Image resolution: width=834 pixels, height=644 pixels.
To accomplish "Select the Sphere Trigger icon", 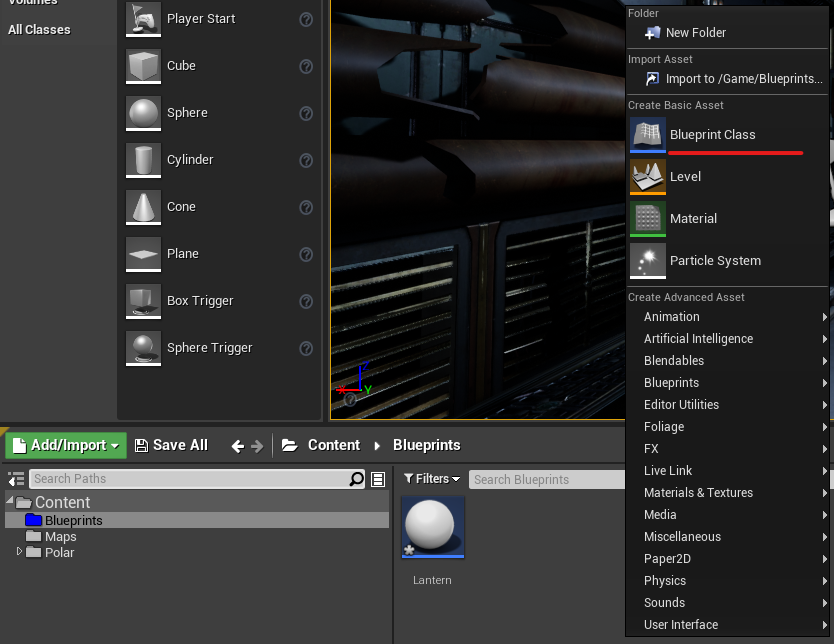I will (x=143, y=348).
